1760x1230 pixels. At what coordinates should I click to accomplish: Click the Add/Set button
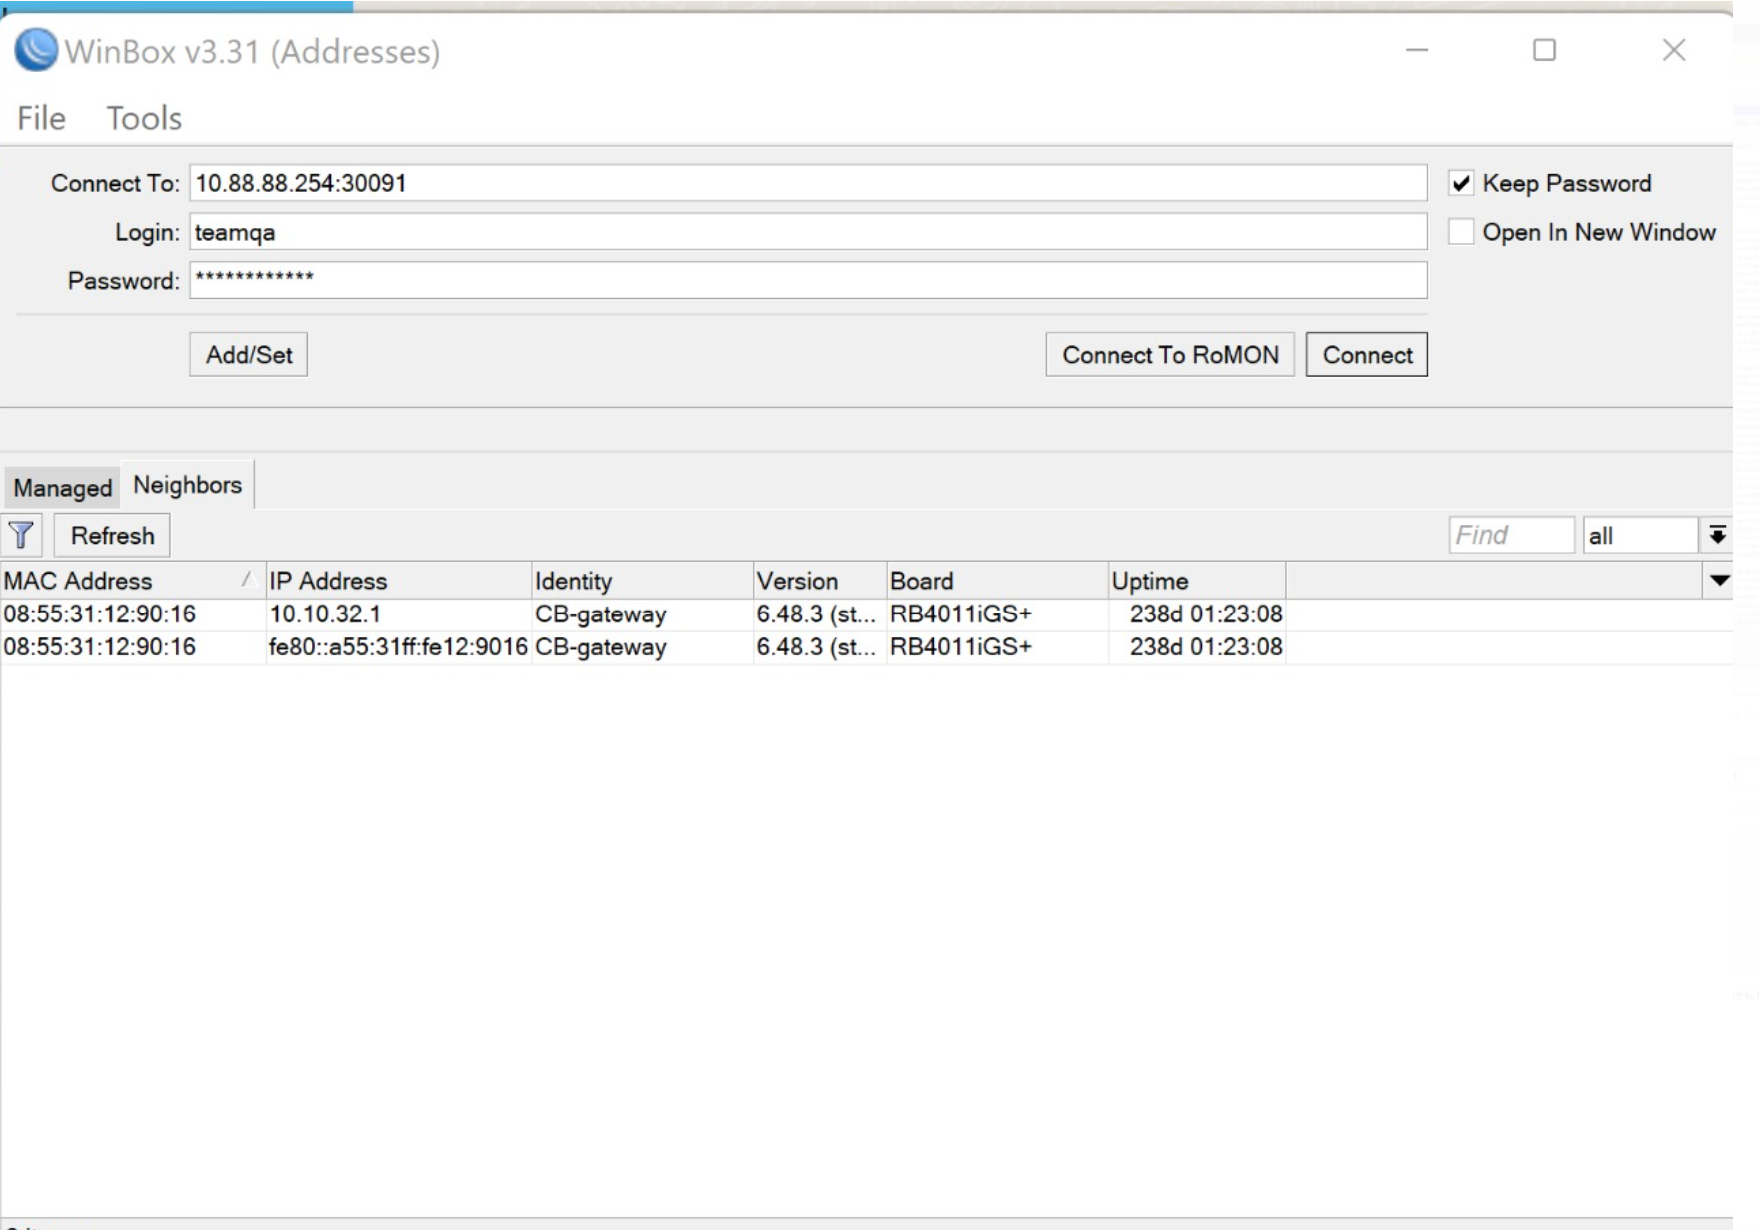(x=249, y=355)
